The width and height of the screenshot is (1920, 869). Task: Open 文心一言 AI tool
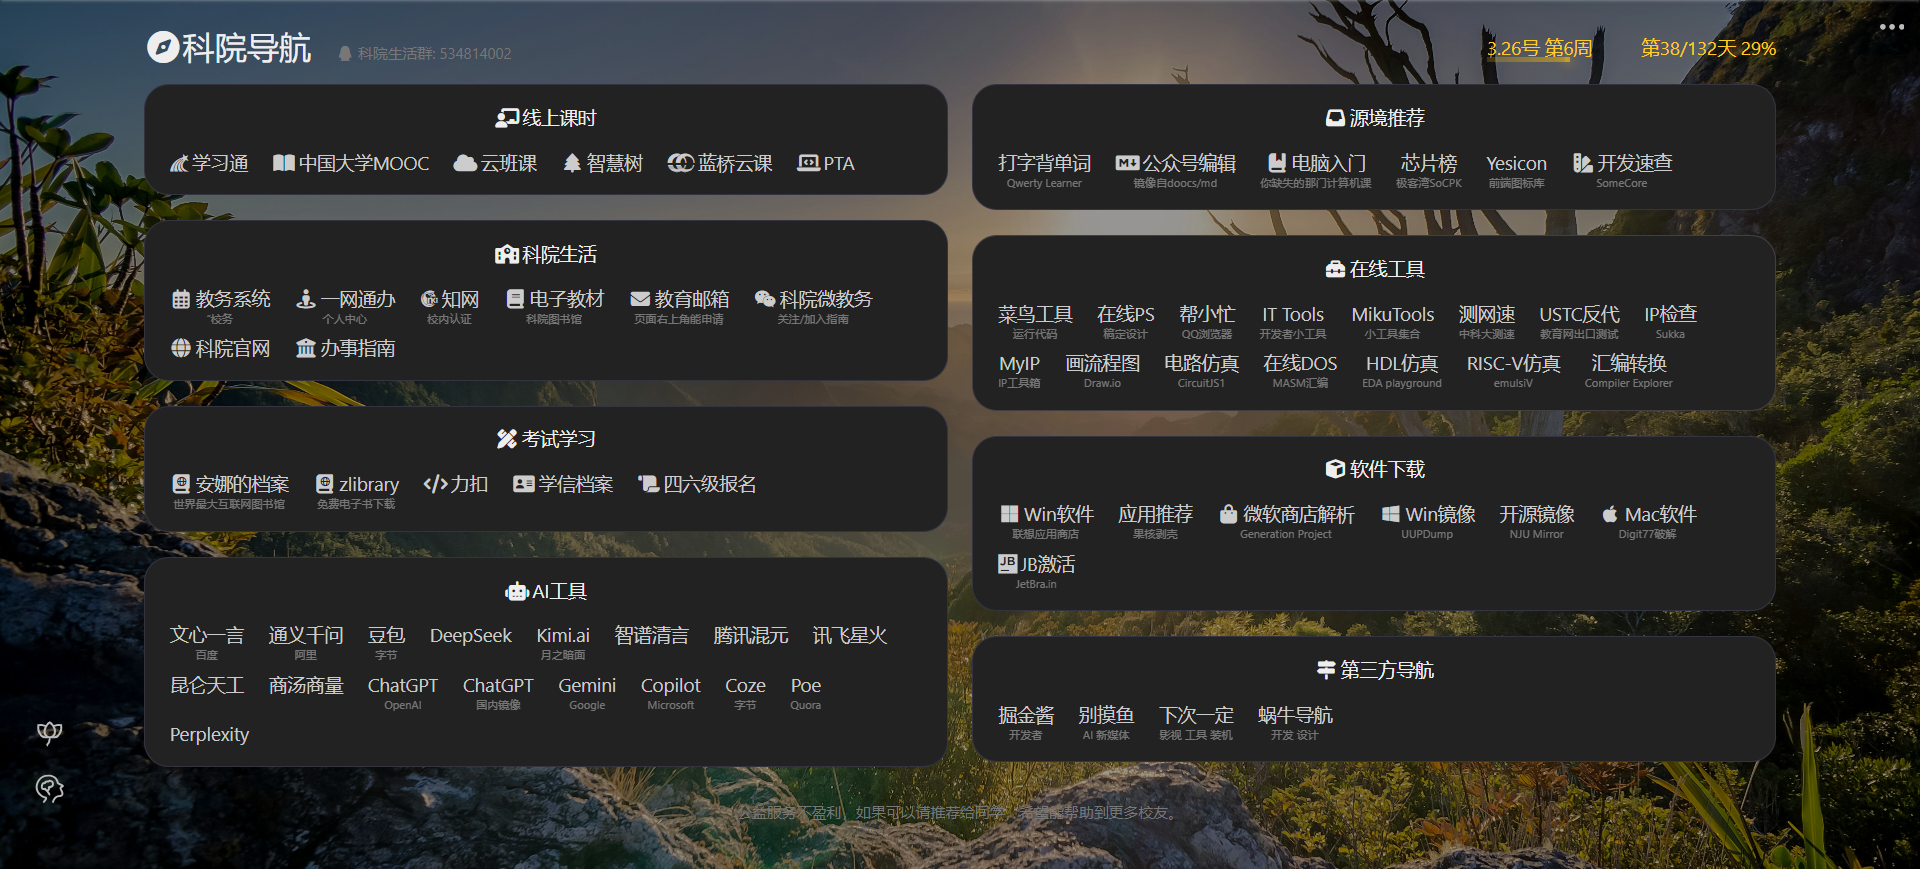pyautogui.click(x=207, y=642)
